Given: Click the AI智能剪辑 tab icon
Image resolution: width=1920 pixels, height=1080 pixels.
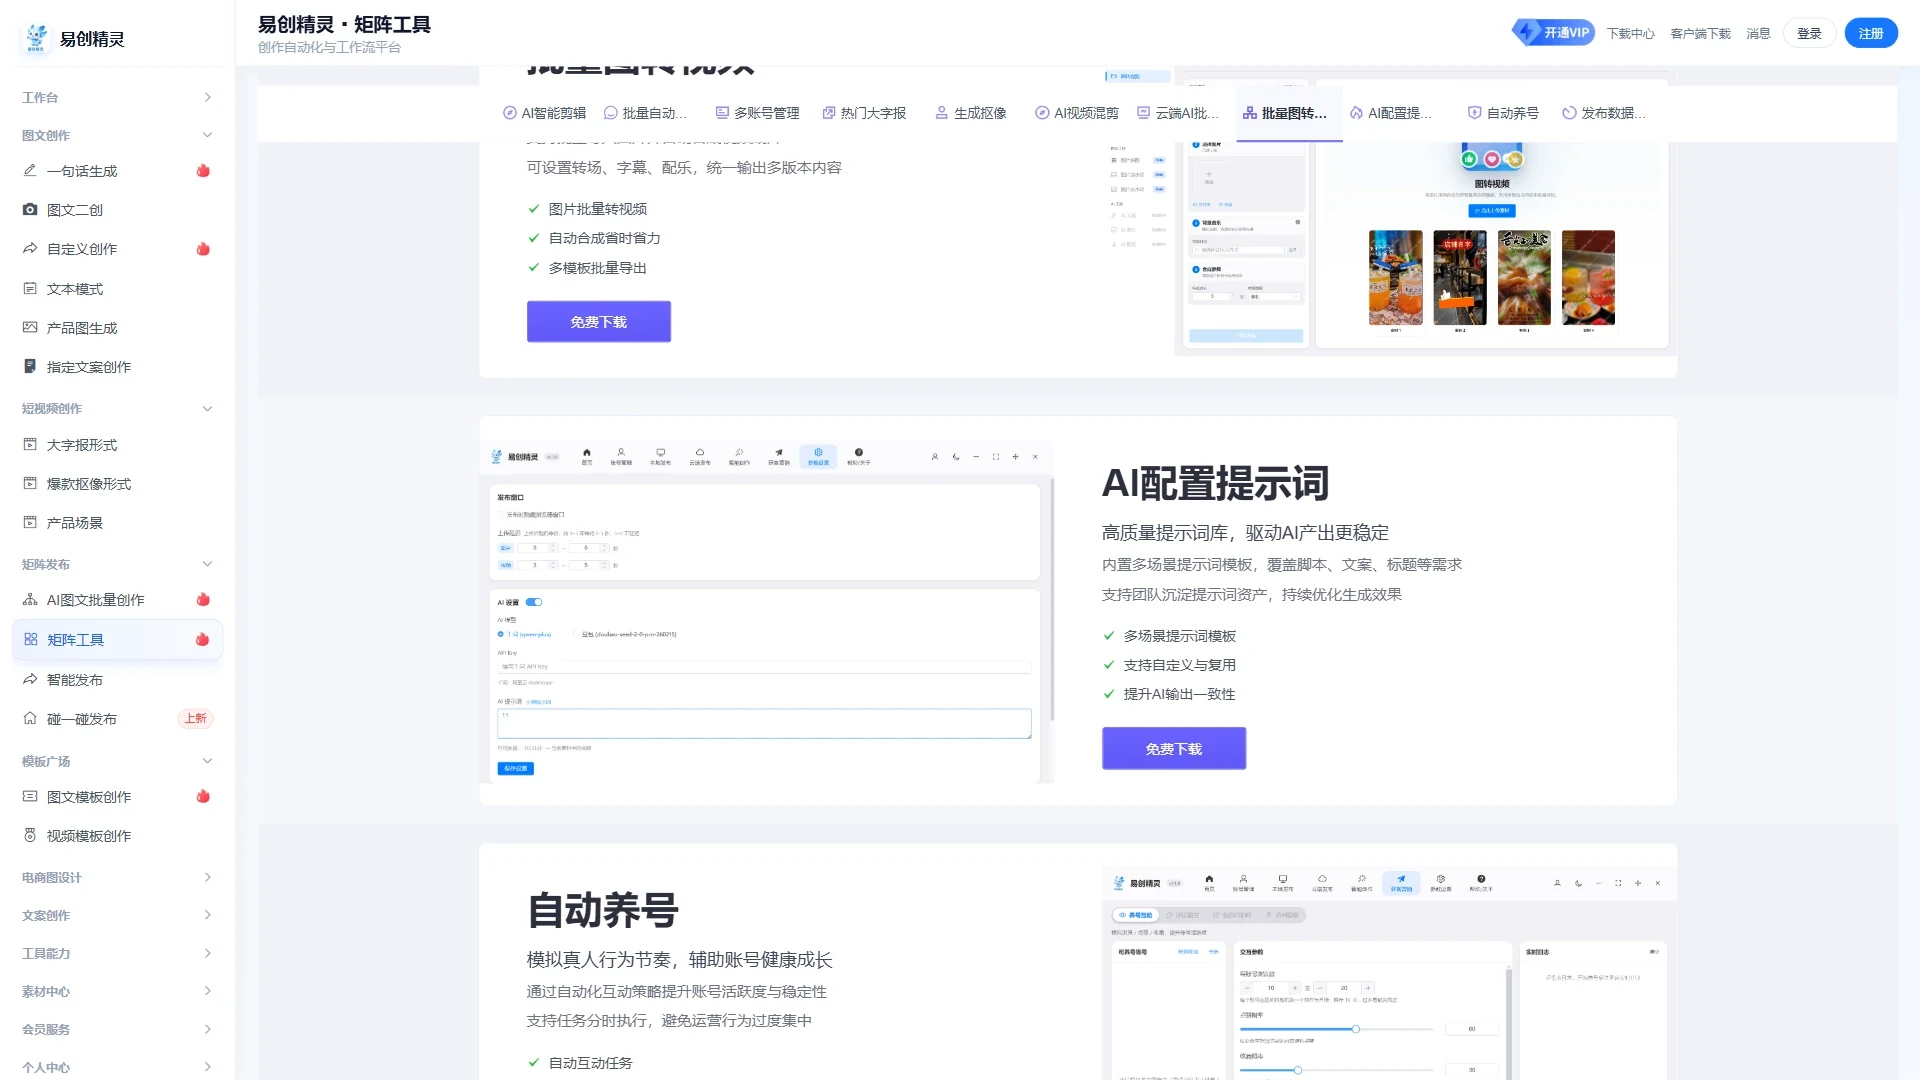Looking at the screenshot, I should [x=510, y=114].
